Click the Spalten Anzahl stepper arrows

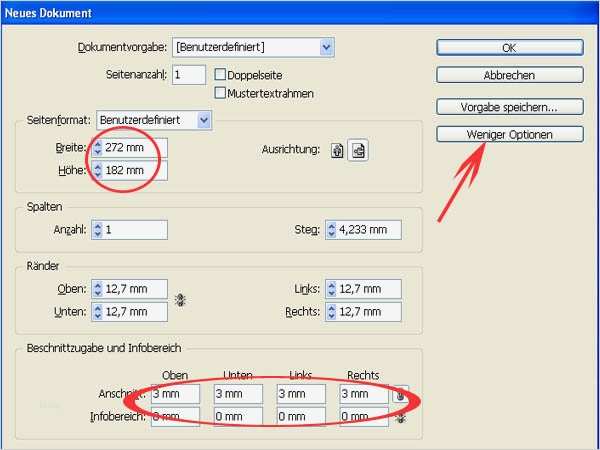coord(98,230)
